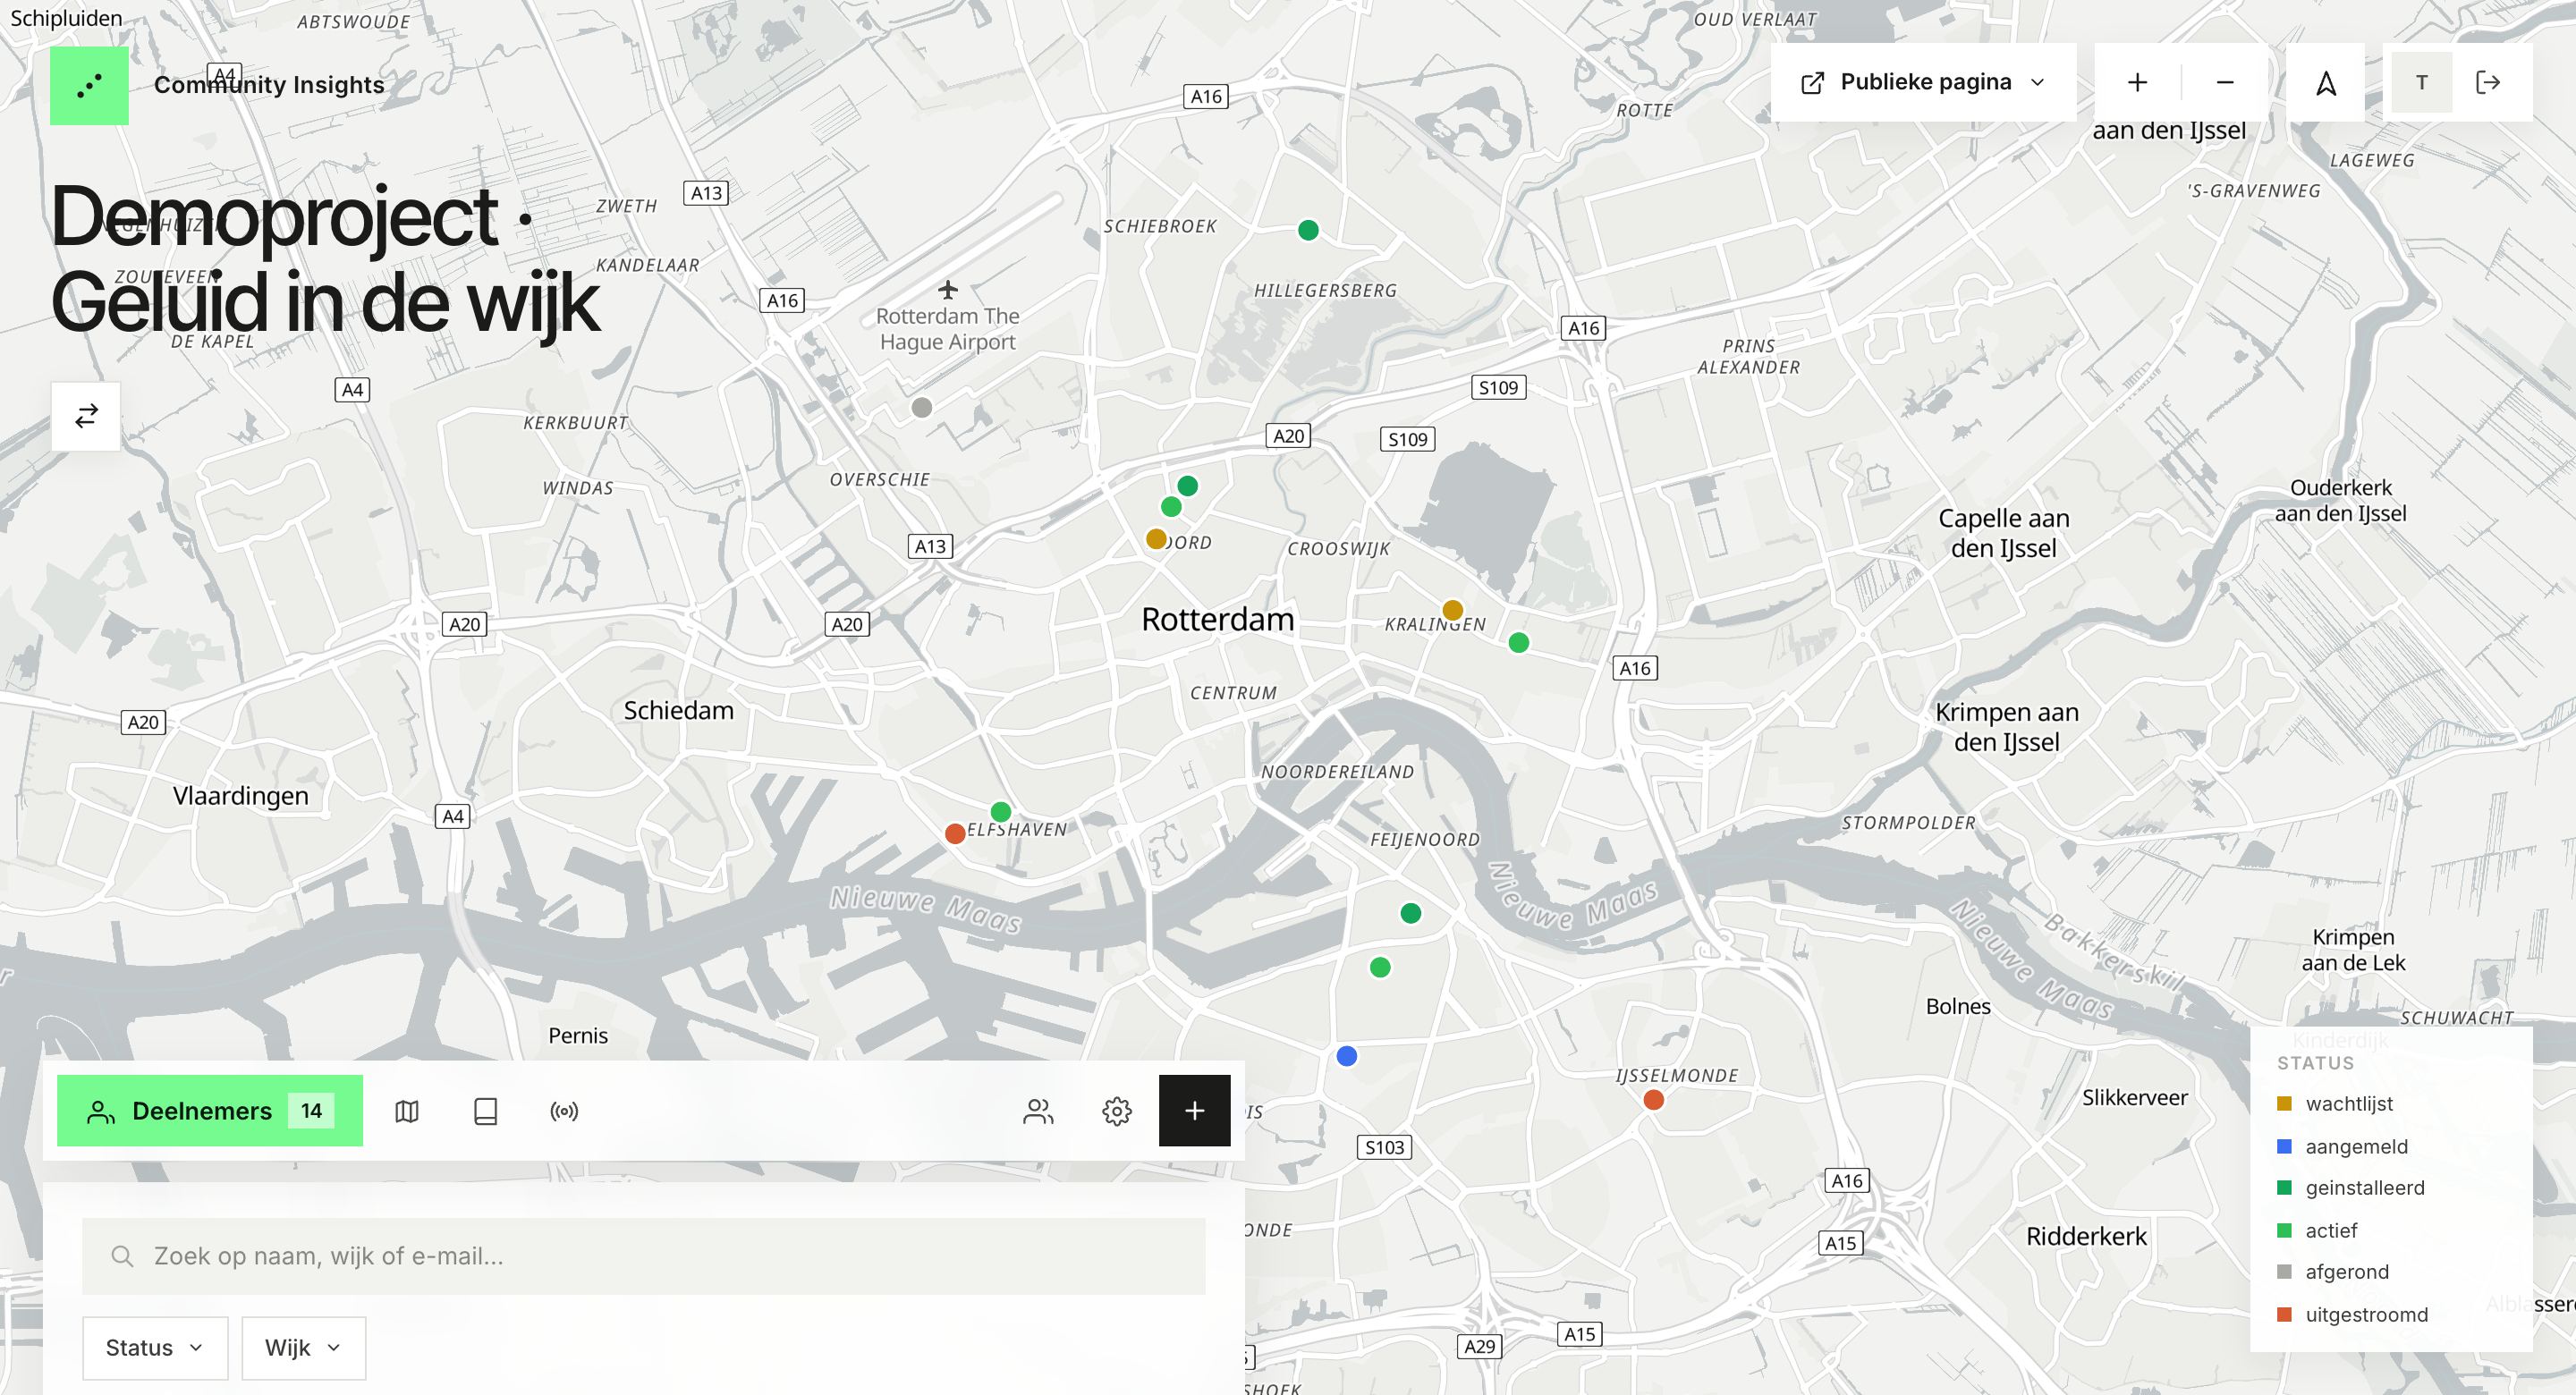Viewport: 2576px width, 1395px height.
Task: Click the search magnifier icon
Action: pos(122,1256)
